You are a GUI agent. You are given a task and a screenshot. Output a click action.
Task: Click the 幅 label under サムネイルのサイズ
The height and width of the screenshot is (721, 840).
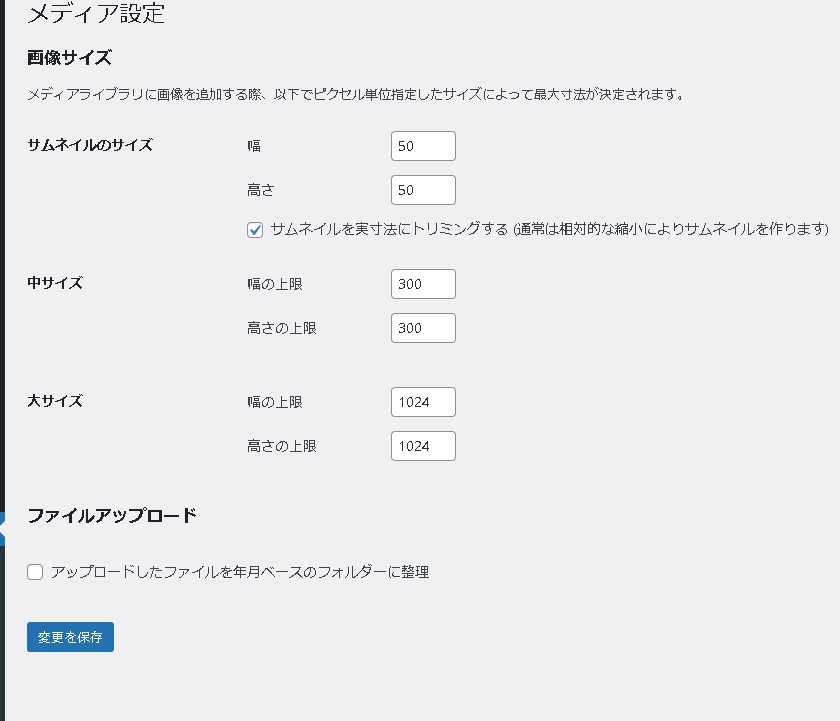click(254, 146)
